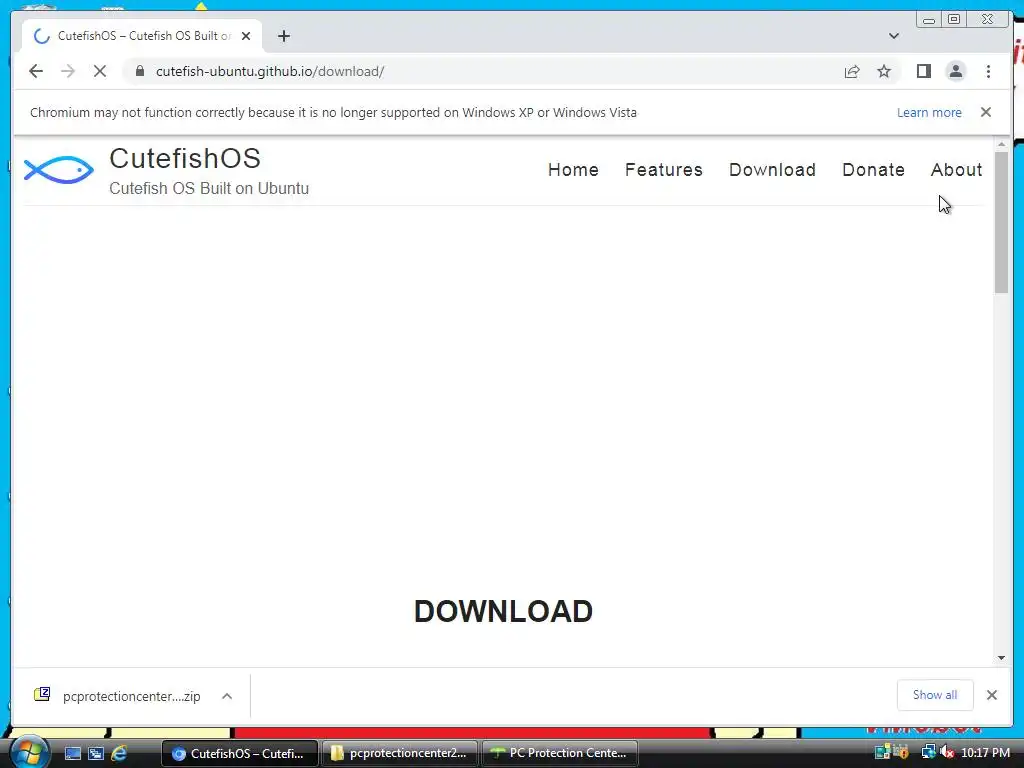Switch to PC Protection Center taskbar button
This screenshot has height=768, width=1024.
(560, 753)
